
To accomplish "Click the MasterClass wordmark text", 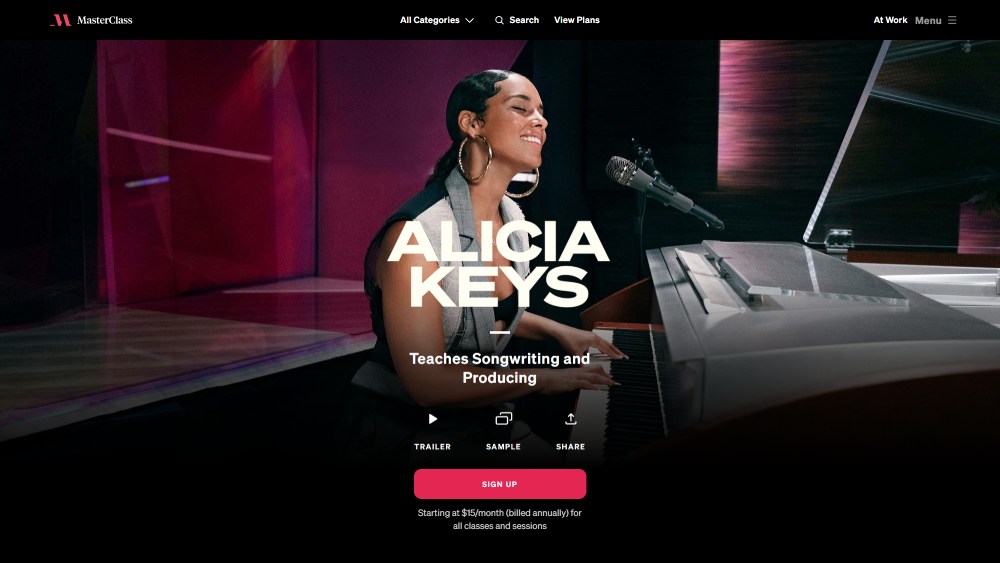I will click(105, 20).
